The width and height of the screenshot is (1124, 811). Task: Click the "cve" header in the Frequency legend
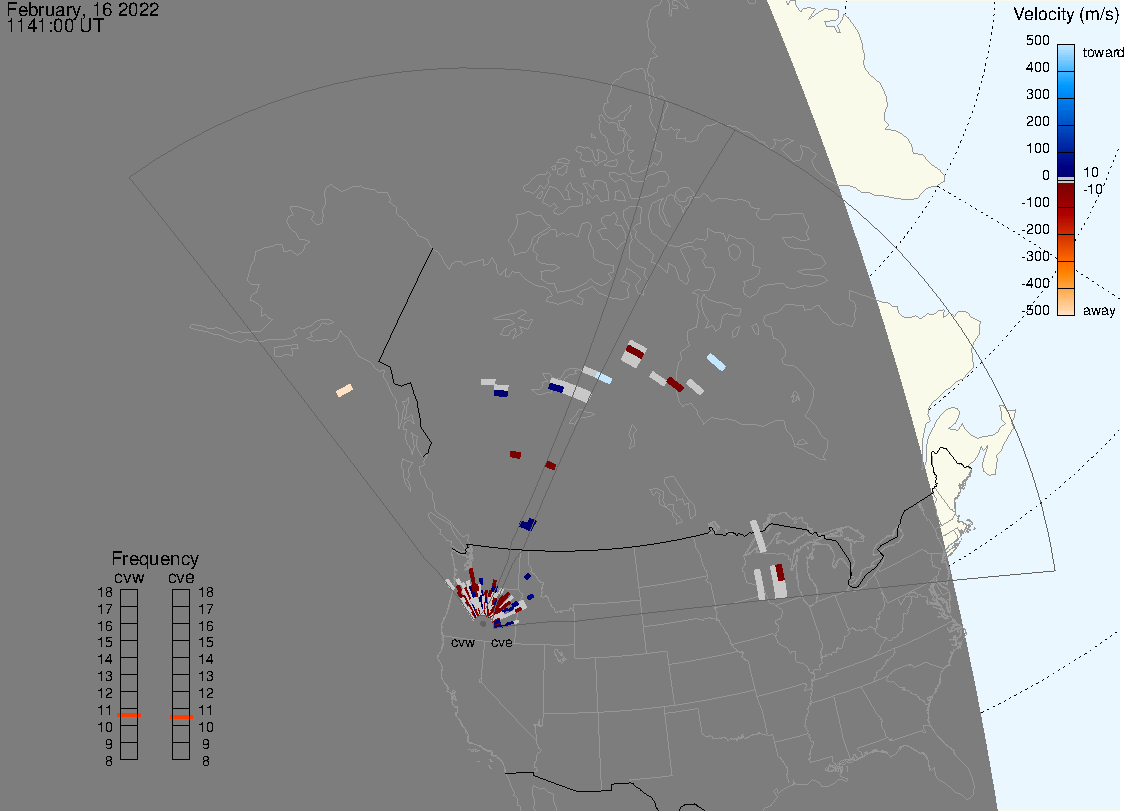(x=181, y=578)
